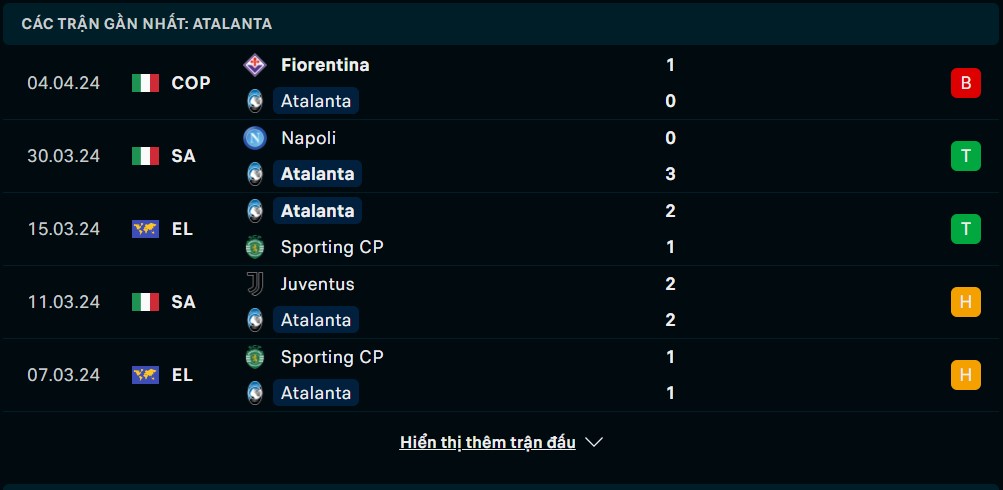Open the Fiorentina team name link
1003x490 pixels.
325,65
